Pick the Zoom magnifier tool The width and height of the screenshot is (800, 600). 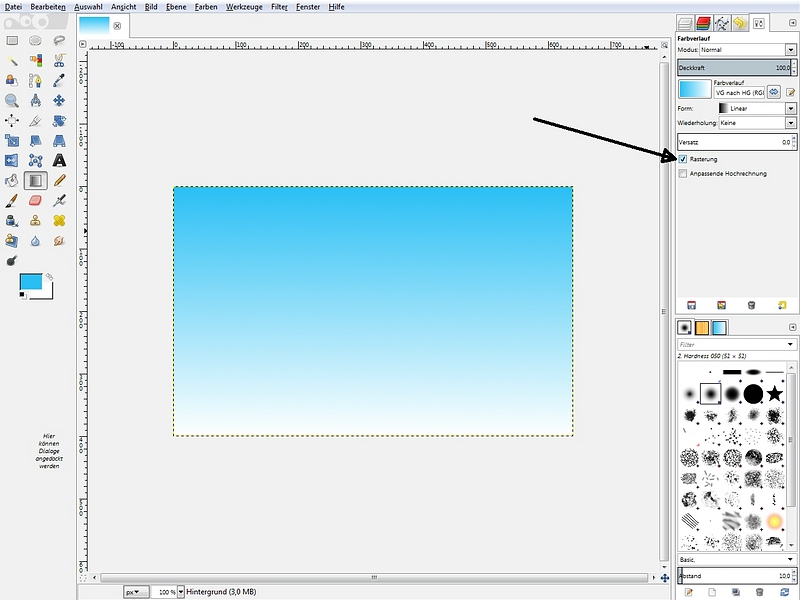[x=12, y=100]
